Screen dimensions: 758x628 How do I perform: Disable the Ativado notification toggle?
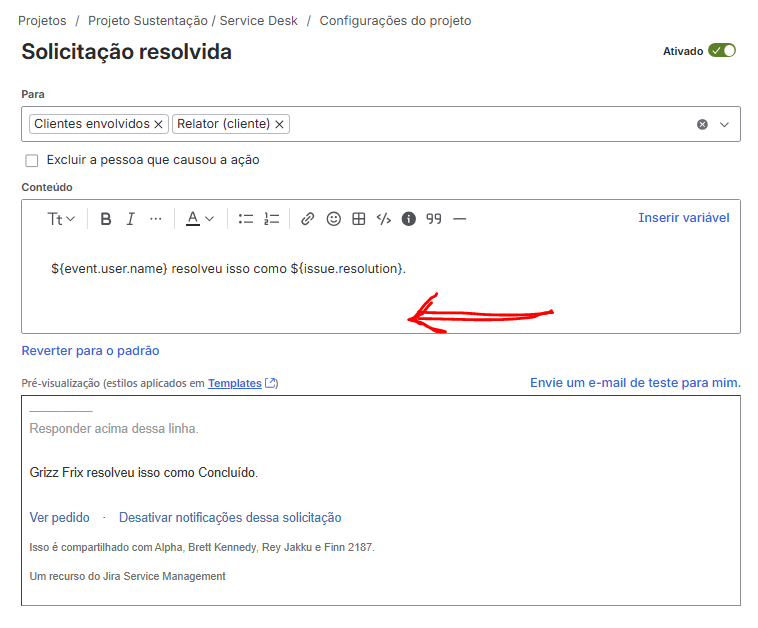[721, 51]
